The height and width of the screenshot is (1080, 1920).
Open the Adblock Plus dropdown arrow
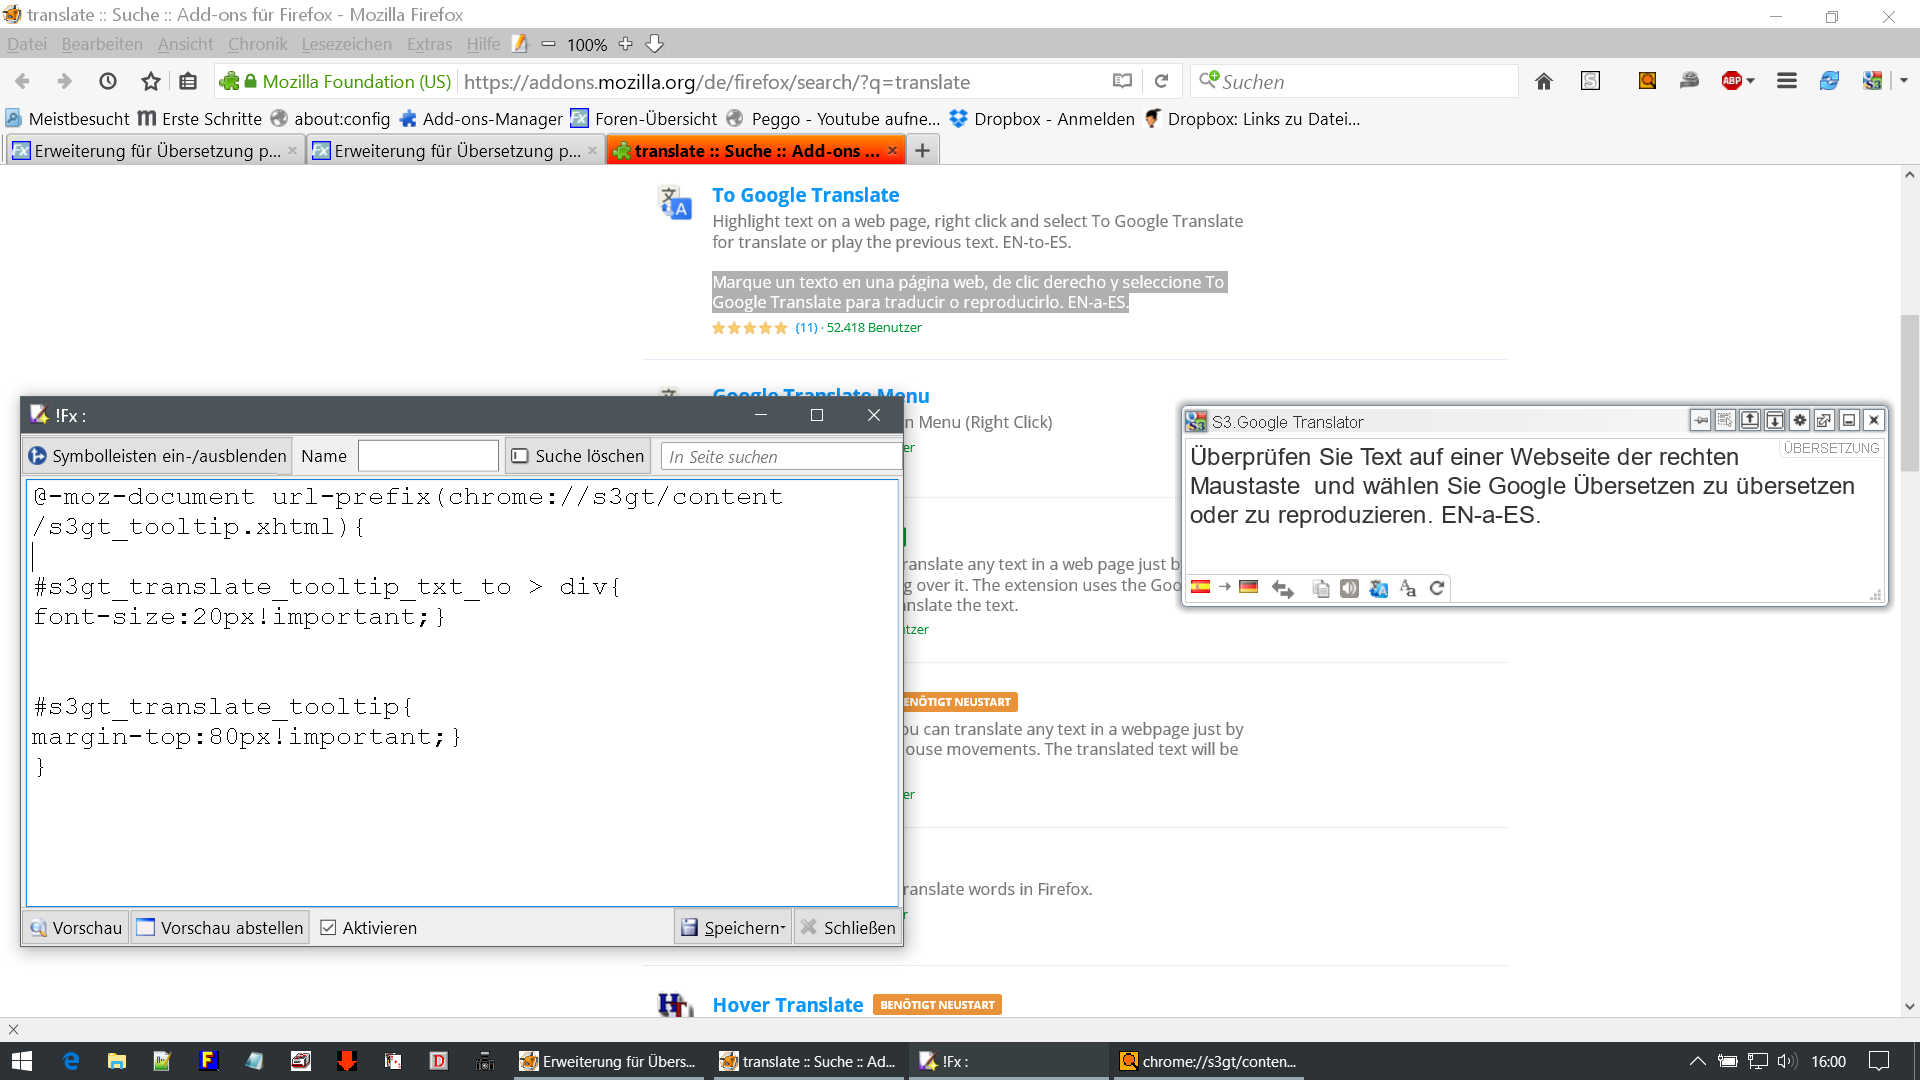1751,82
